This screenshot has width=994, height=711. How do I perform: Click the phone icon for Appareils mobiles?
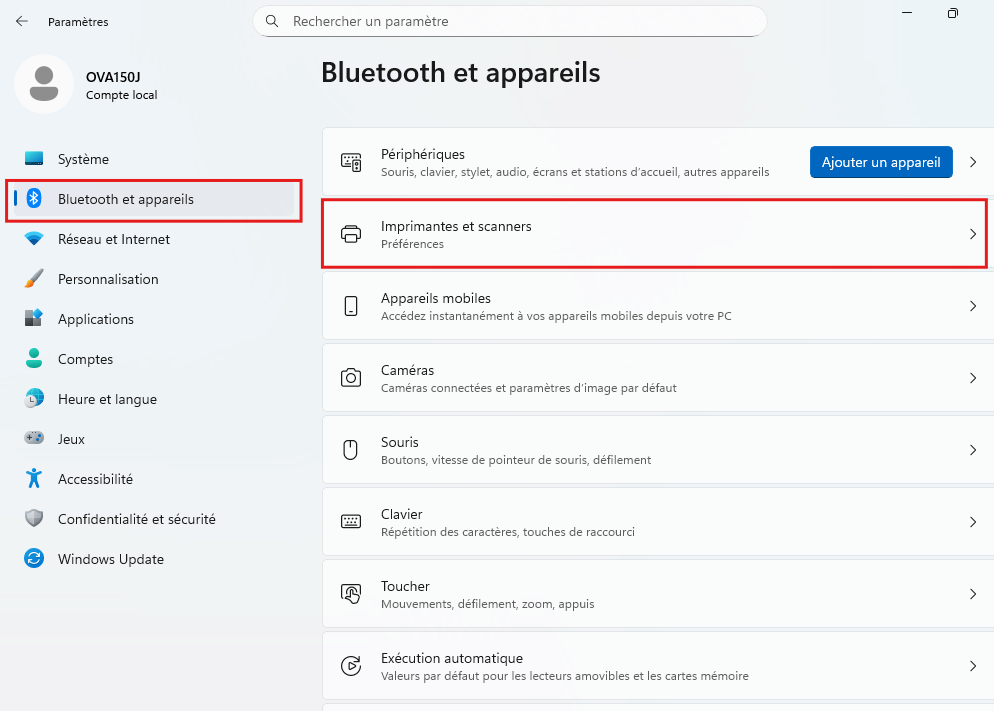[x=351, y=306]
